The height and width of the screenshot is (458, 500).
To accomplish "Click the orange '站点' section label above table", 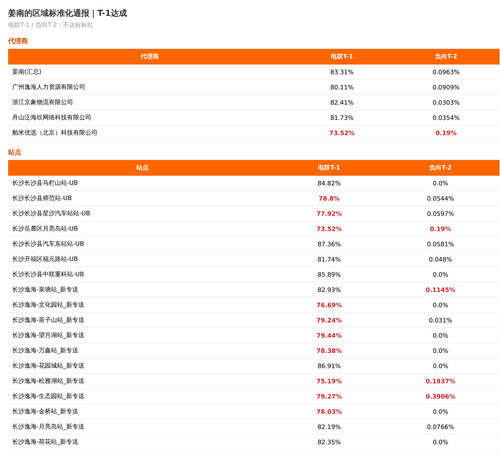I will tap(15, 152).
